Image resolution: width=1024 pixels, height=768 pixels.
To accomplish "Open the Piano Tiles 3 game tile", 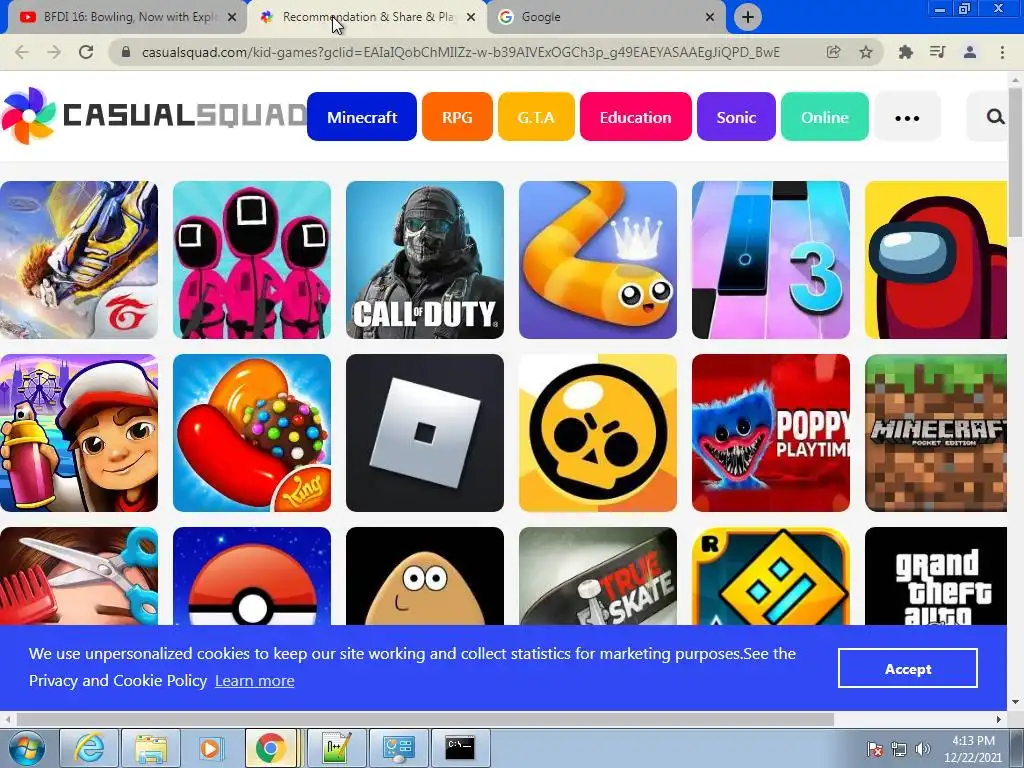I will [771, 260].
